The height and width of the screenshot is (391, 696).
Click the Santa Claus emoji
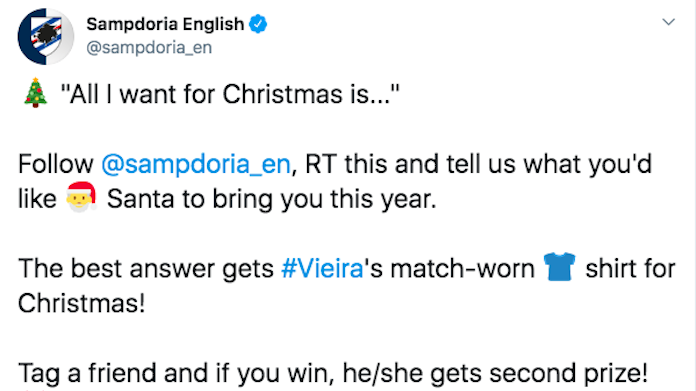tap(81, 197)
